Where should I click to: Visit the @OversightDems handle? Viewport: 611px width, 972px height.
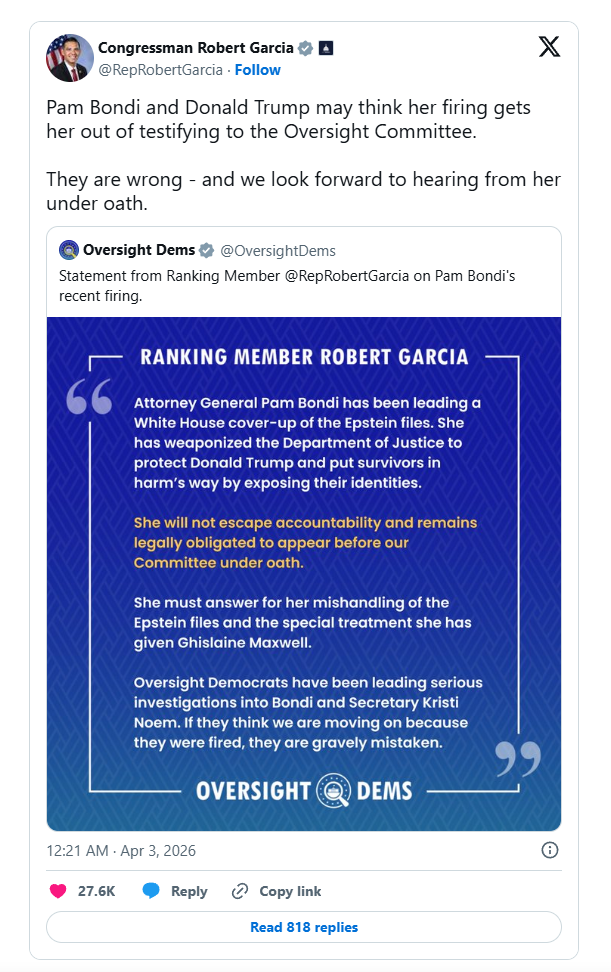pos(278,250)
